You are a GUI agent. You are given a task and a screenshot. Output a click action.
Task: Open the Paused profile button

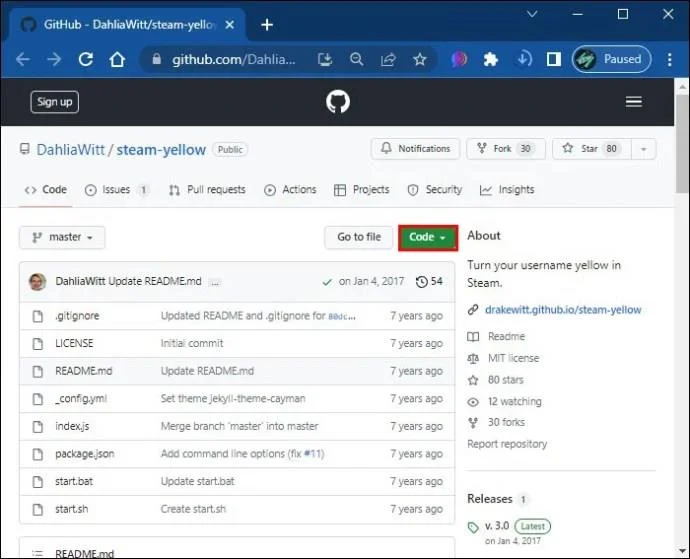coord(612,59)
